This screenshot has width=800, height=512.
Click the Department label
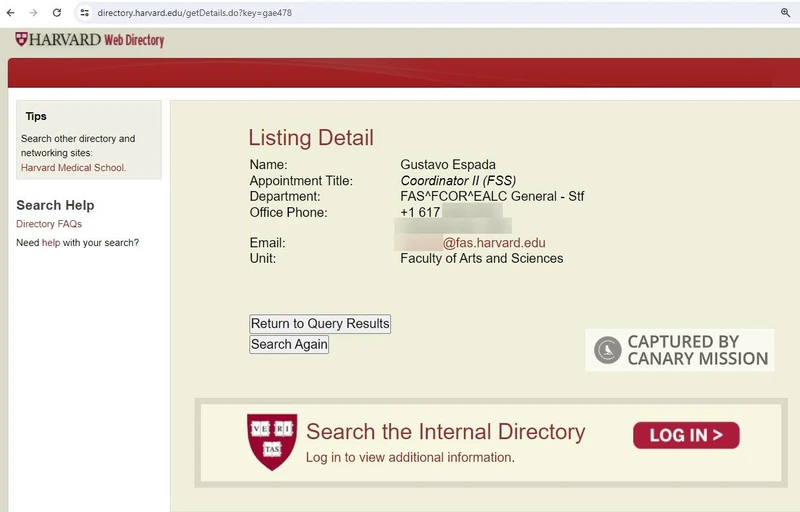click(285, 196)
